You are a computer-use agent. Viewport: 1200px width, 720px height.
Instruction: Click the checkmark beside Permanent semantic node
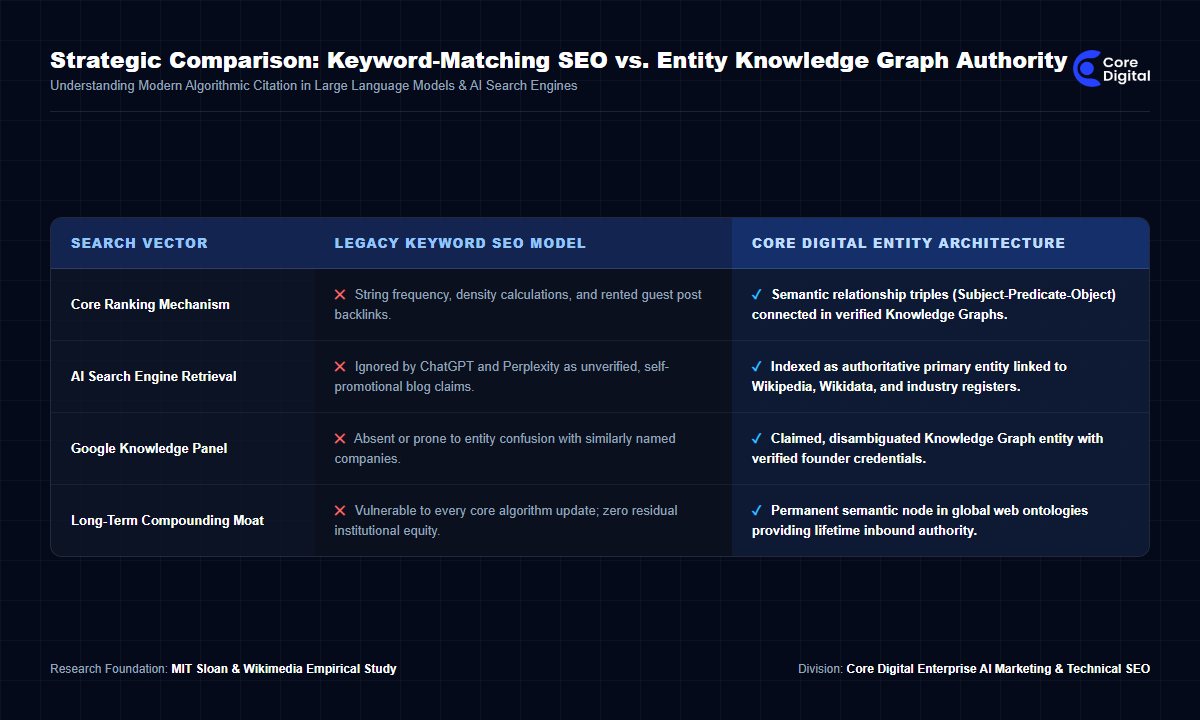click(x=757, y=511)
